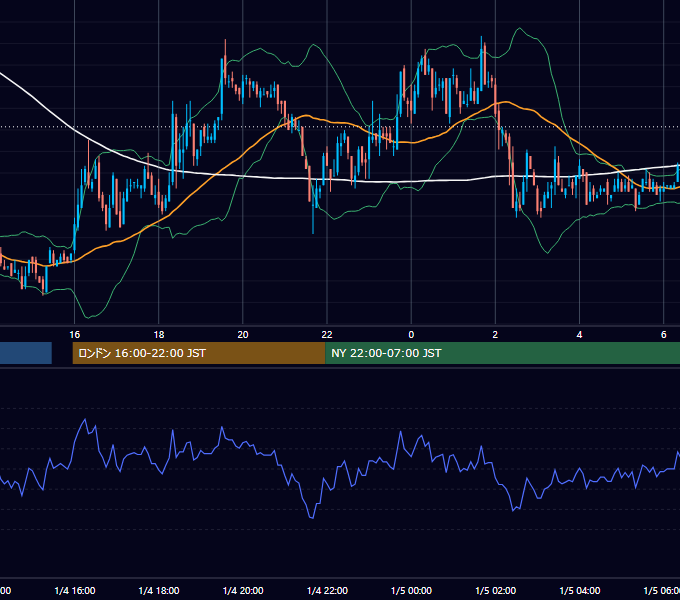680x600 pixels.
Task: Click the hour label 2 on chart axis
Action: tap(495, 334)
